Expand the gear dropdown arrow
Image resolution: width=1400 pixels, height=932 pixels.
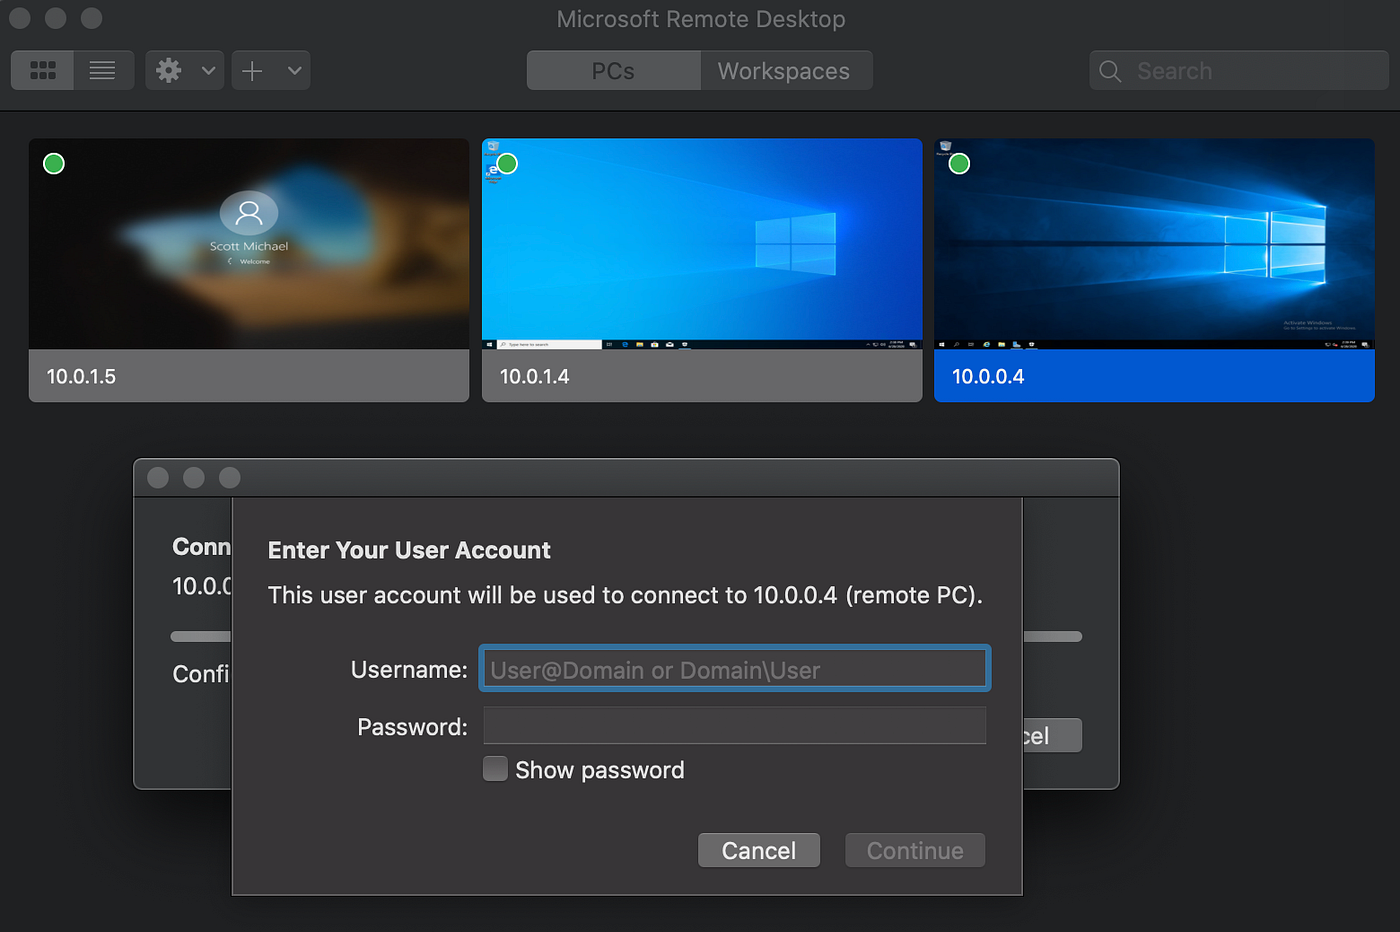(208, 71)
